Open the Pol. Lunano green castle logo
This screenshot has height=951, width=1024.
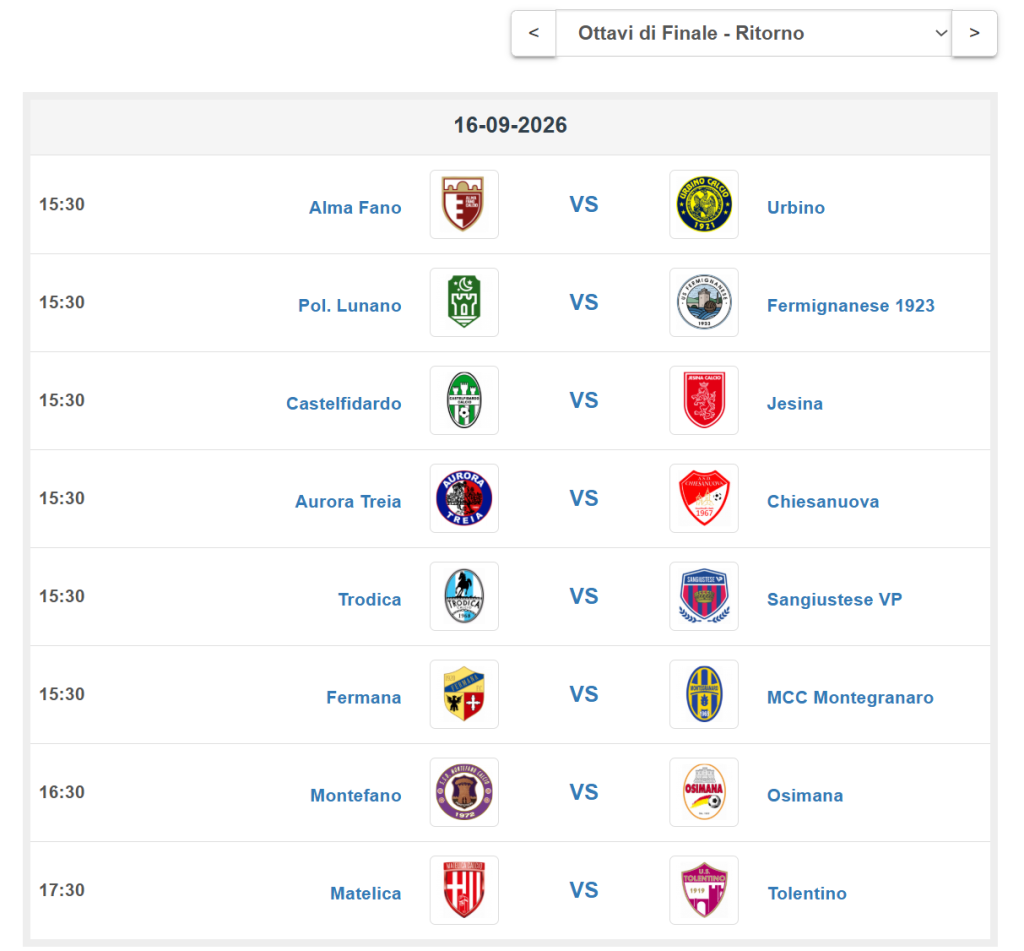[464, 302]
